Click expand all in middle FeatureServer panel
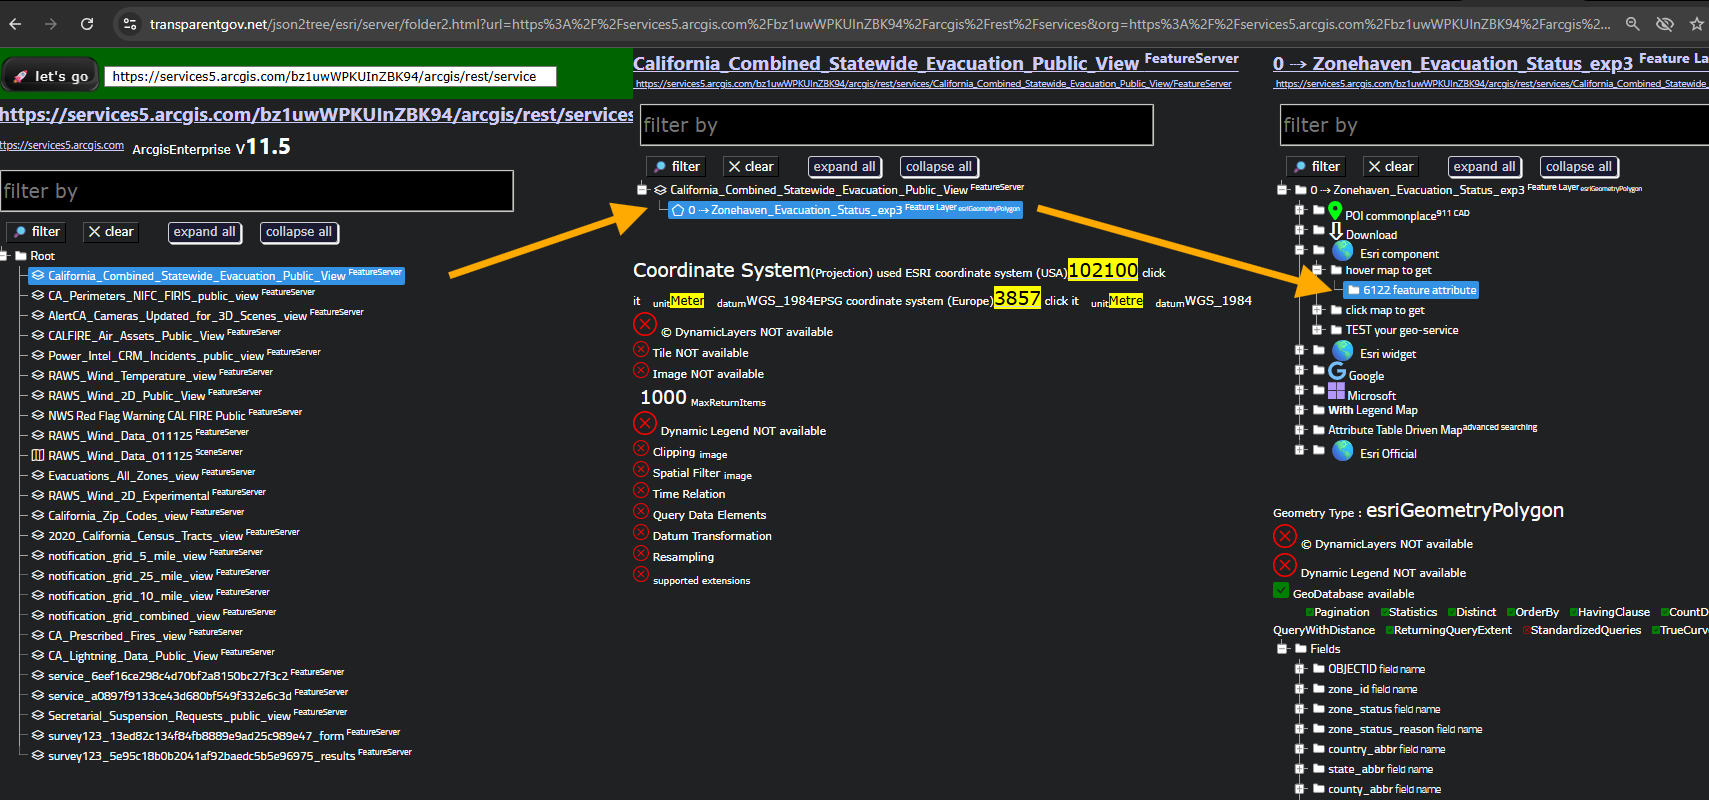1709x800 pixels. [844, 167]
